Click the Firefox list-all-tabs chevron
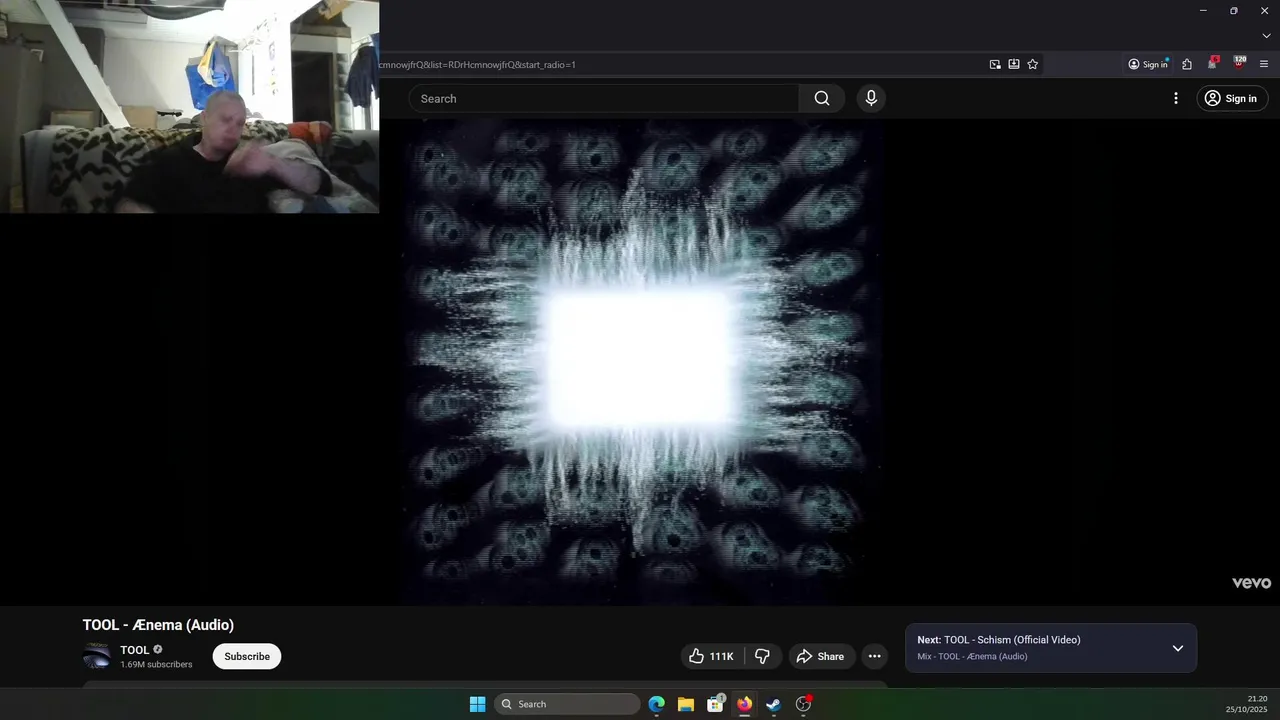 1266,36
